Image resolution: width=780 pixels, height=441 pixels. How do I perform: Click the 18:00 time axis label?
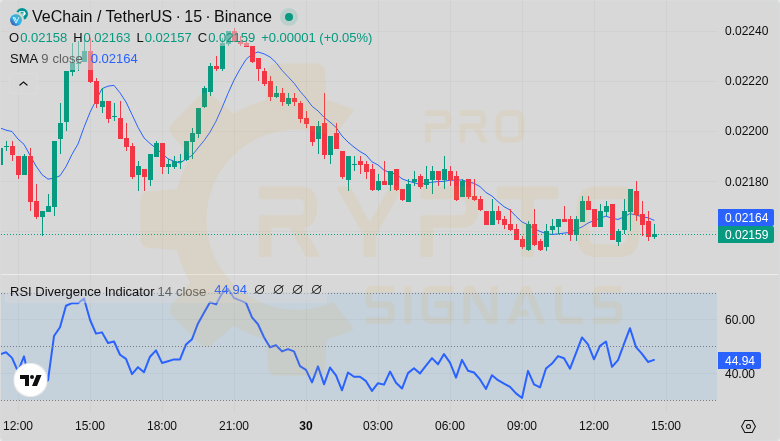pos(162,426)
